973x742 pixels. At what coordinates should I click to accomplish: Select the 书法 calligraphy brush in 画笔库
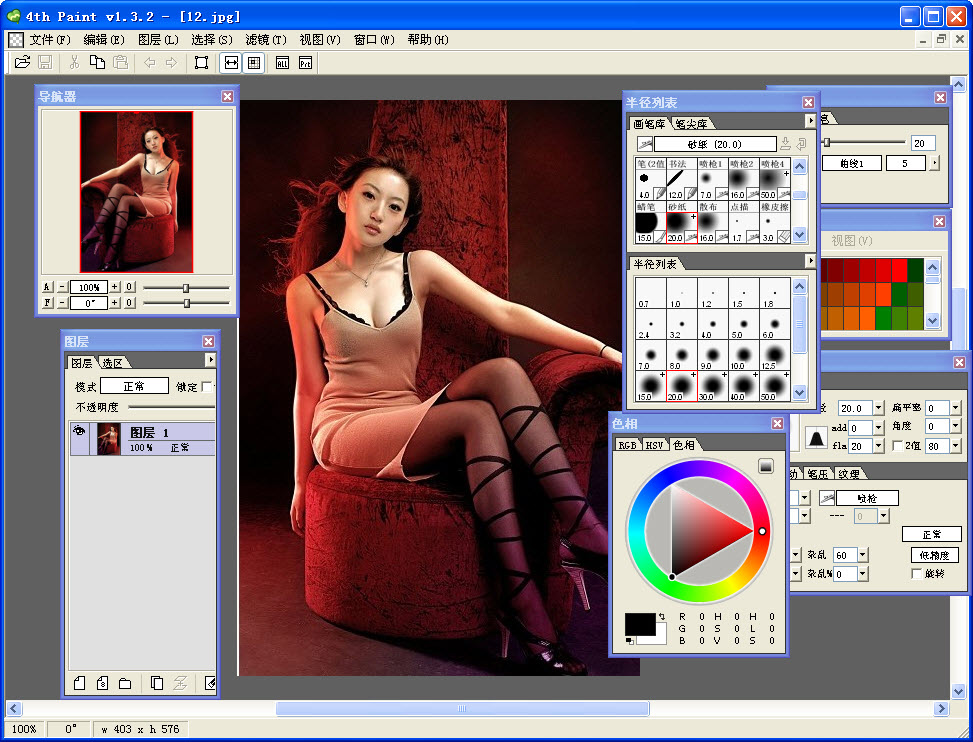coord(682,180)
